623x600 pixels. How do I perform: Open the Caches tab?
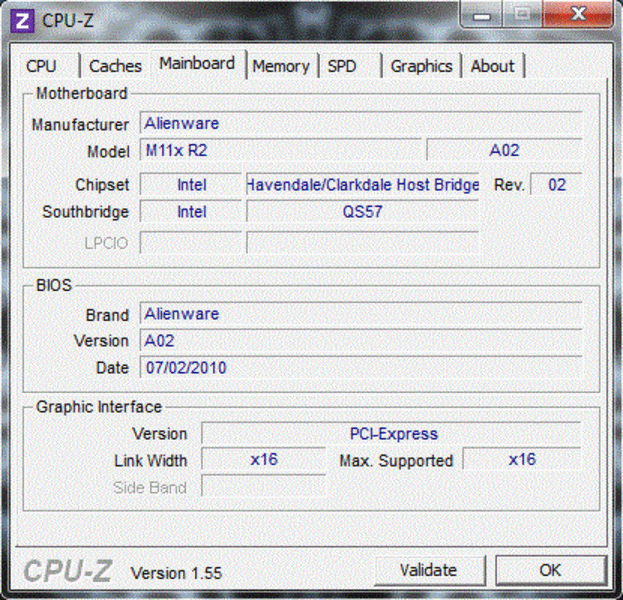click(115, 66)
